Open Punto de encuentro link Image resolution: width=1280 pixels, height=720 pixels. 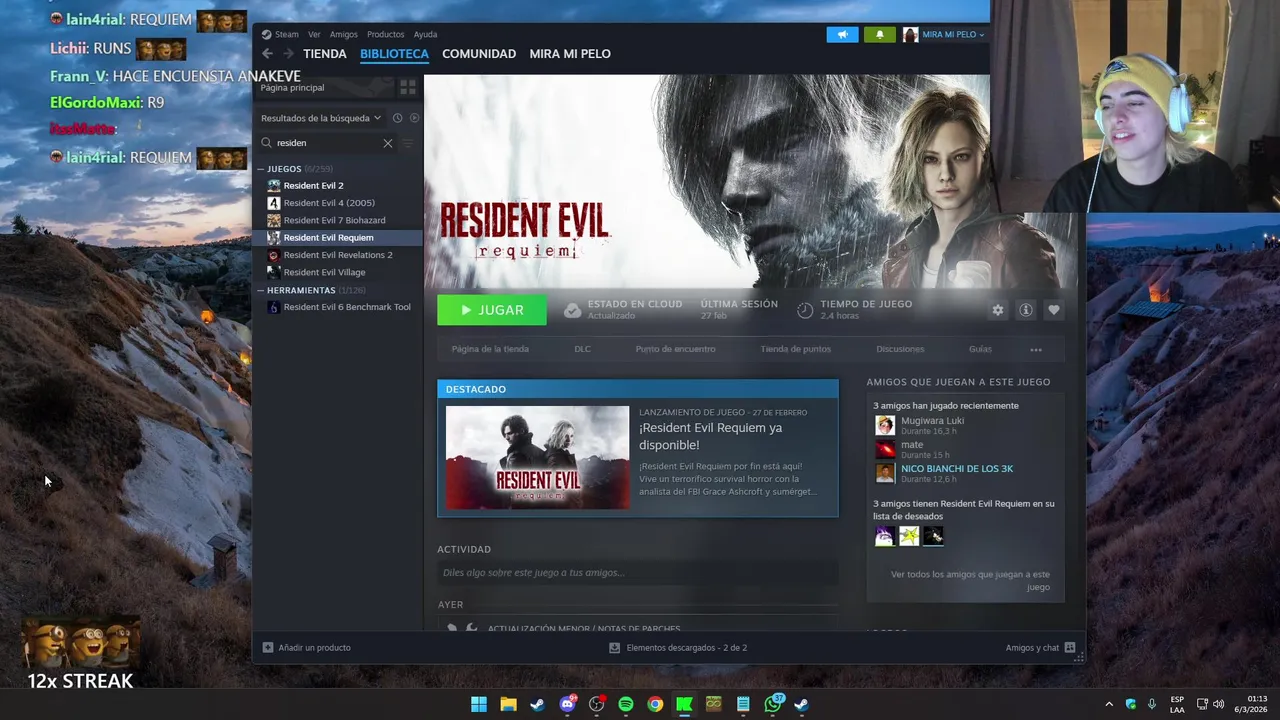675,349
